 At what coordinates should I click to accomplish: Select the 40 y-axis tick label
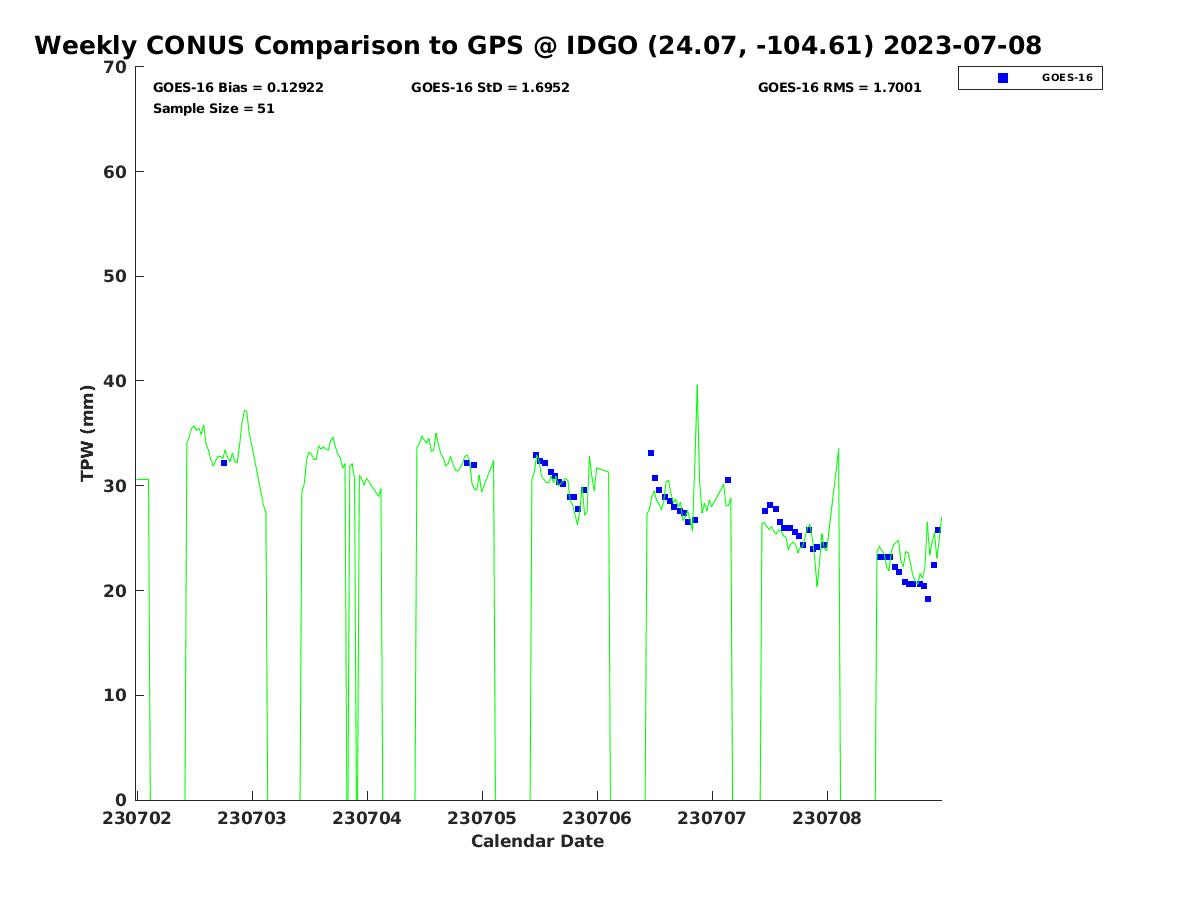pos(116,381)
